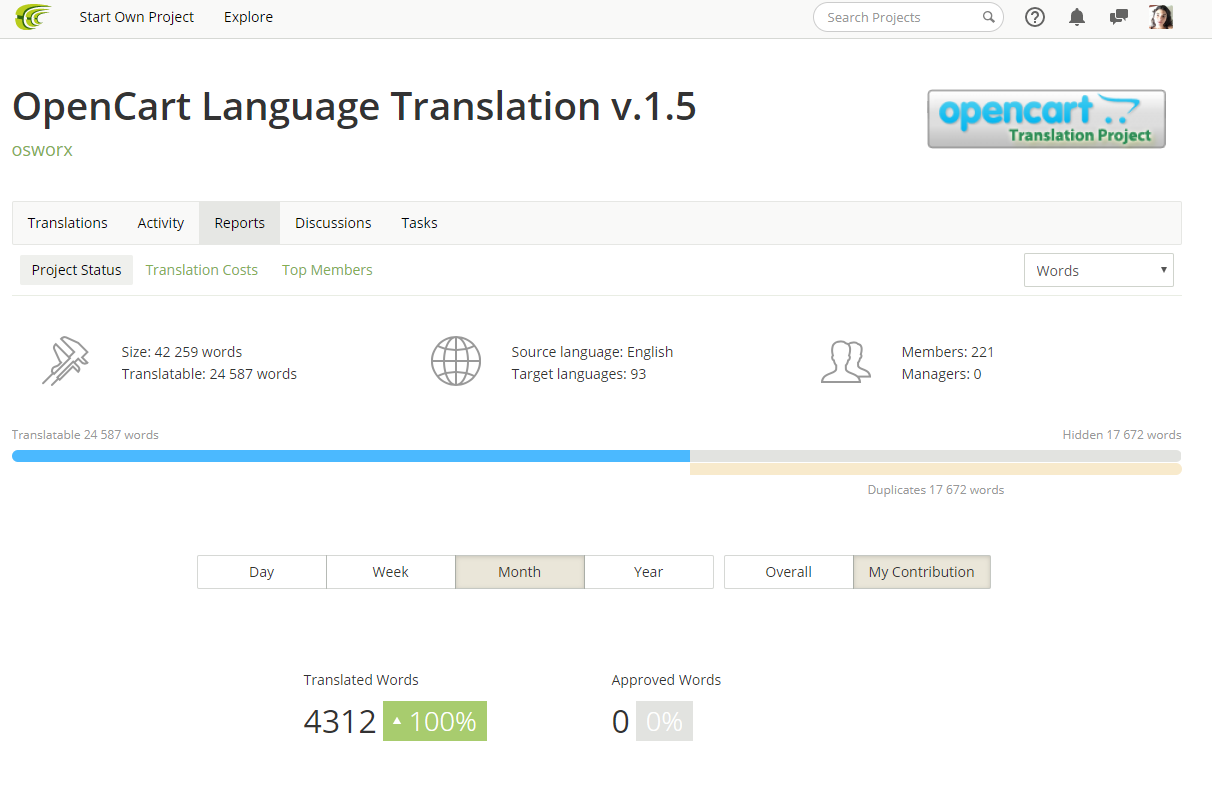The image size is (1212, 800).
Task: Click the 'Managers: 0' text
Action: pyautogui.click(x=941, y=374)
